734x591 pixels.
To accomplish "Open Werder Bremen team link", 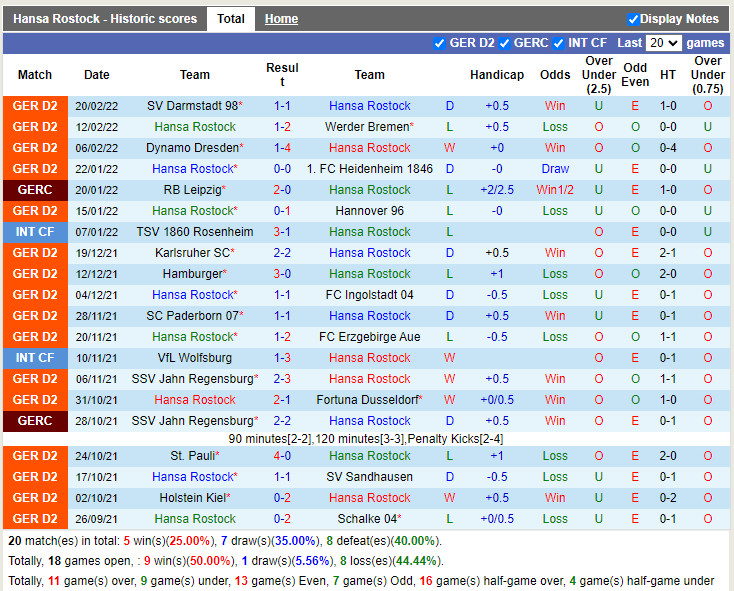I will [367, 127].
